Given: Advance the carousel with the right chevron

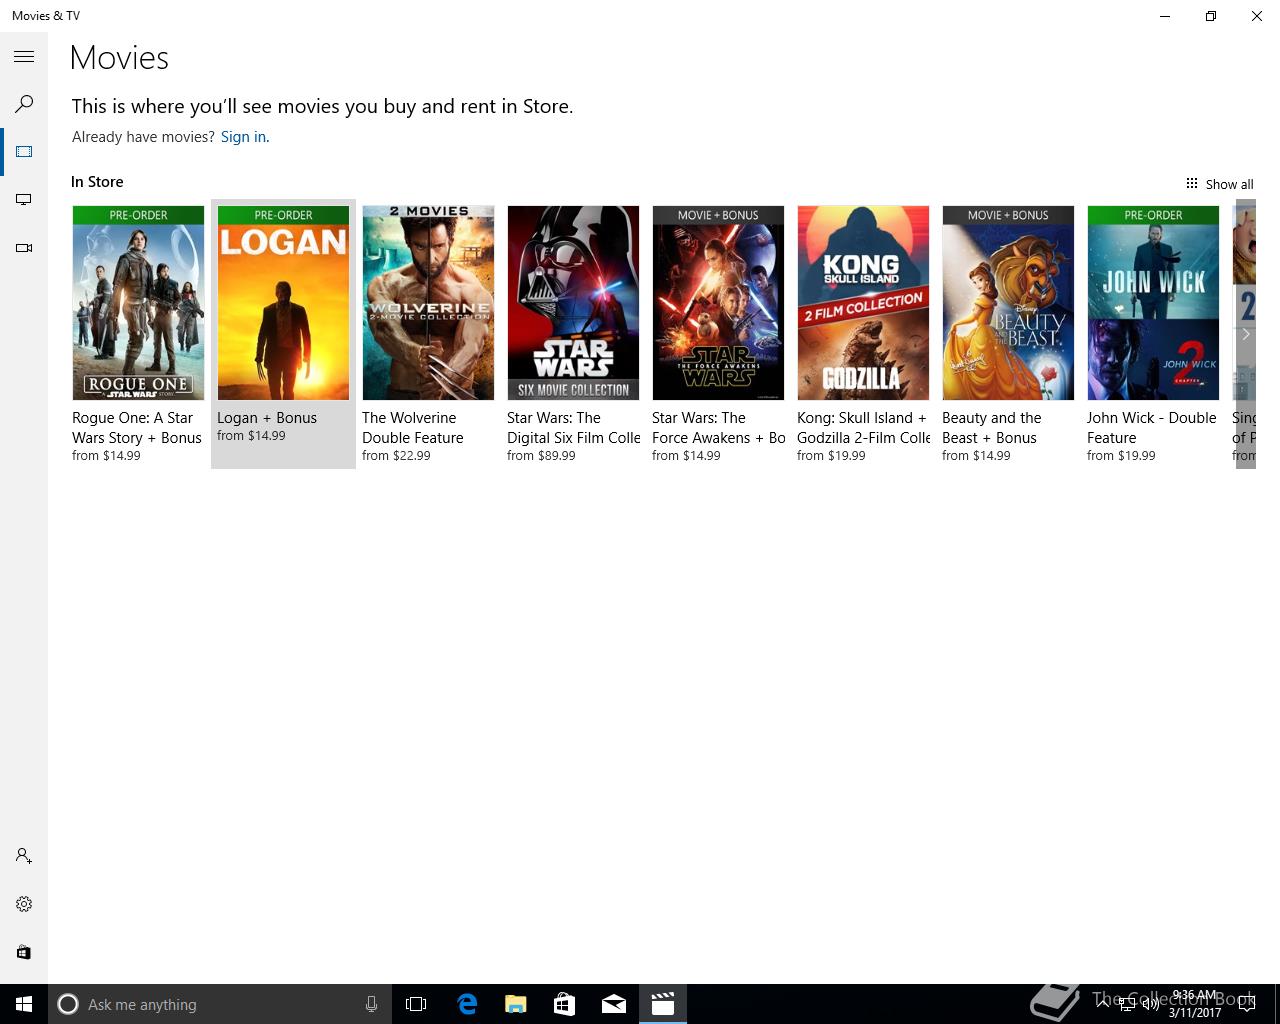Looking at the screenshot, I should pyautogui.click(x=1245, y=334).
